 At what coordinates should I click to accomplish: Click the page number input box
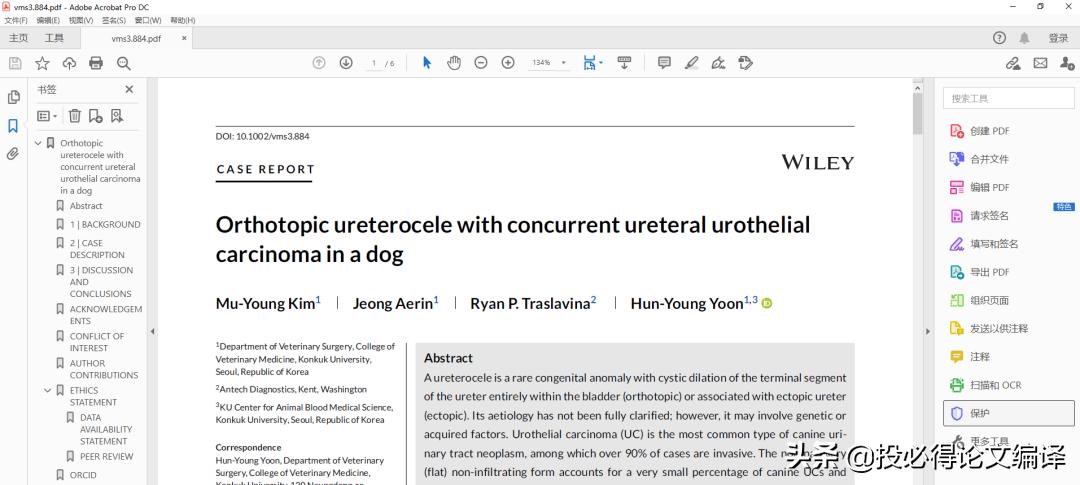tap(374, 63)
